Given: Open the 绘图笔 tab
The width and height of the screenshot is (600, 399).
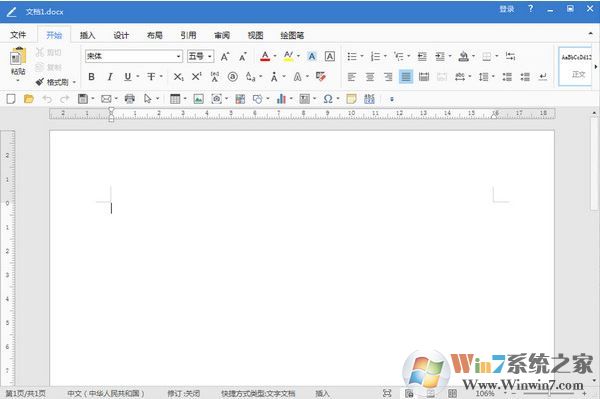Looking at the screenshot, I should [292, 35].
